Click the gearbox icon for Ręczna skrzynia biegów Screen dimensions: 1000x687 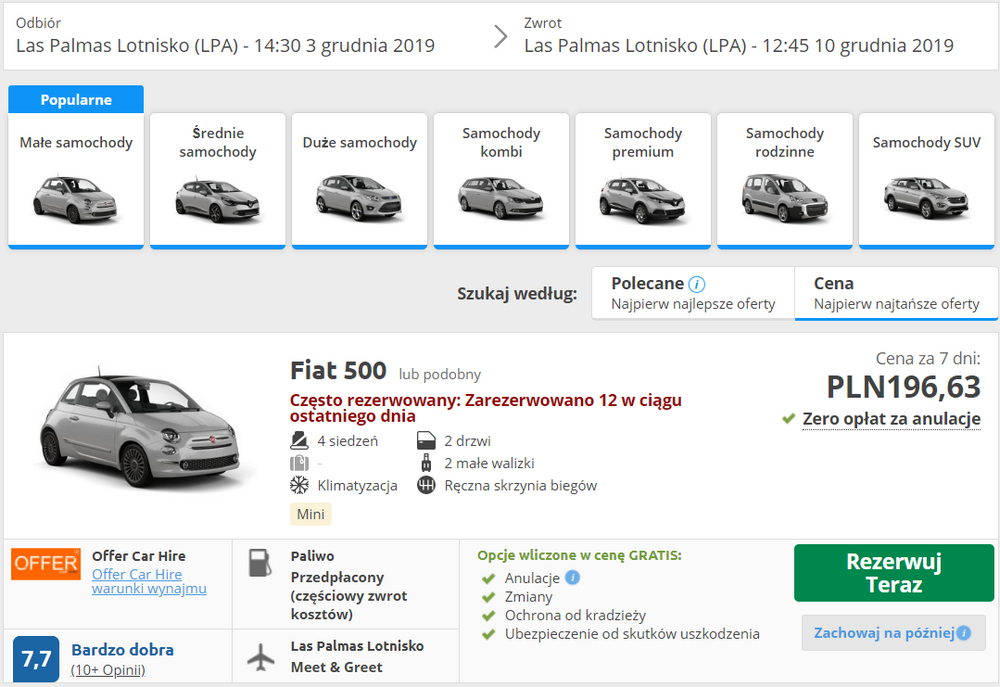coord(426,485)
